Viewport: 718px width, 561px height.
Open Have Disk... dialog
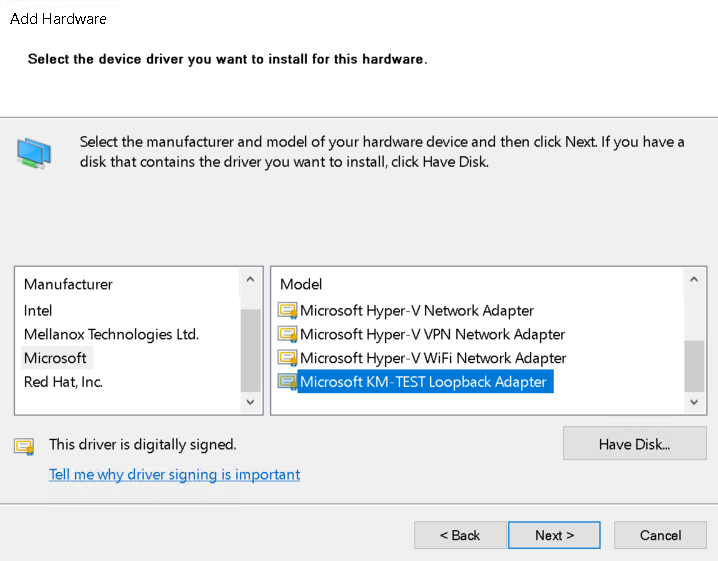tap(634, 444)
